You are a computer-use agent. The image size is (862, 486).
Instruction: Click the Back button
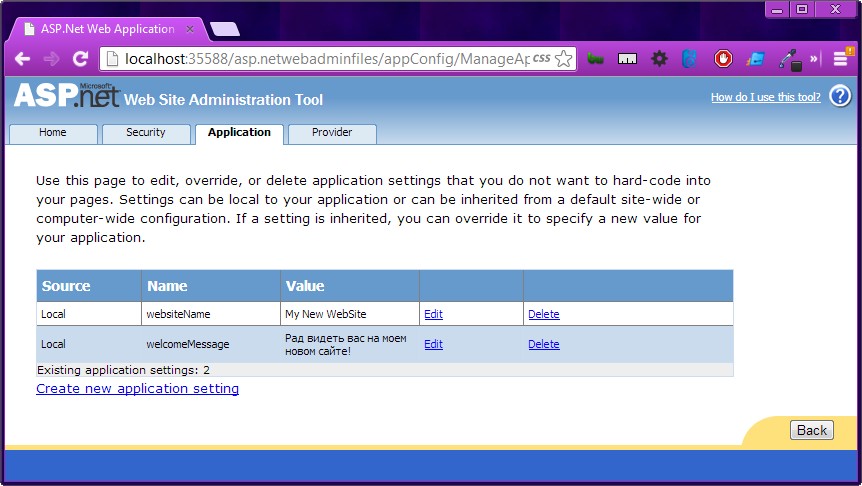point(811,430)
